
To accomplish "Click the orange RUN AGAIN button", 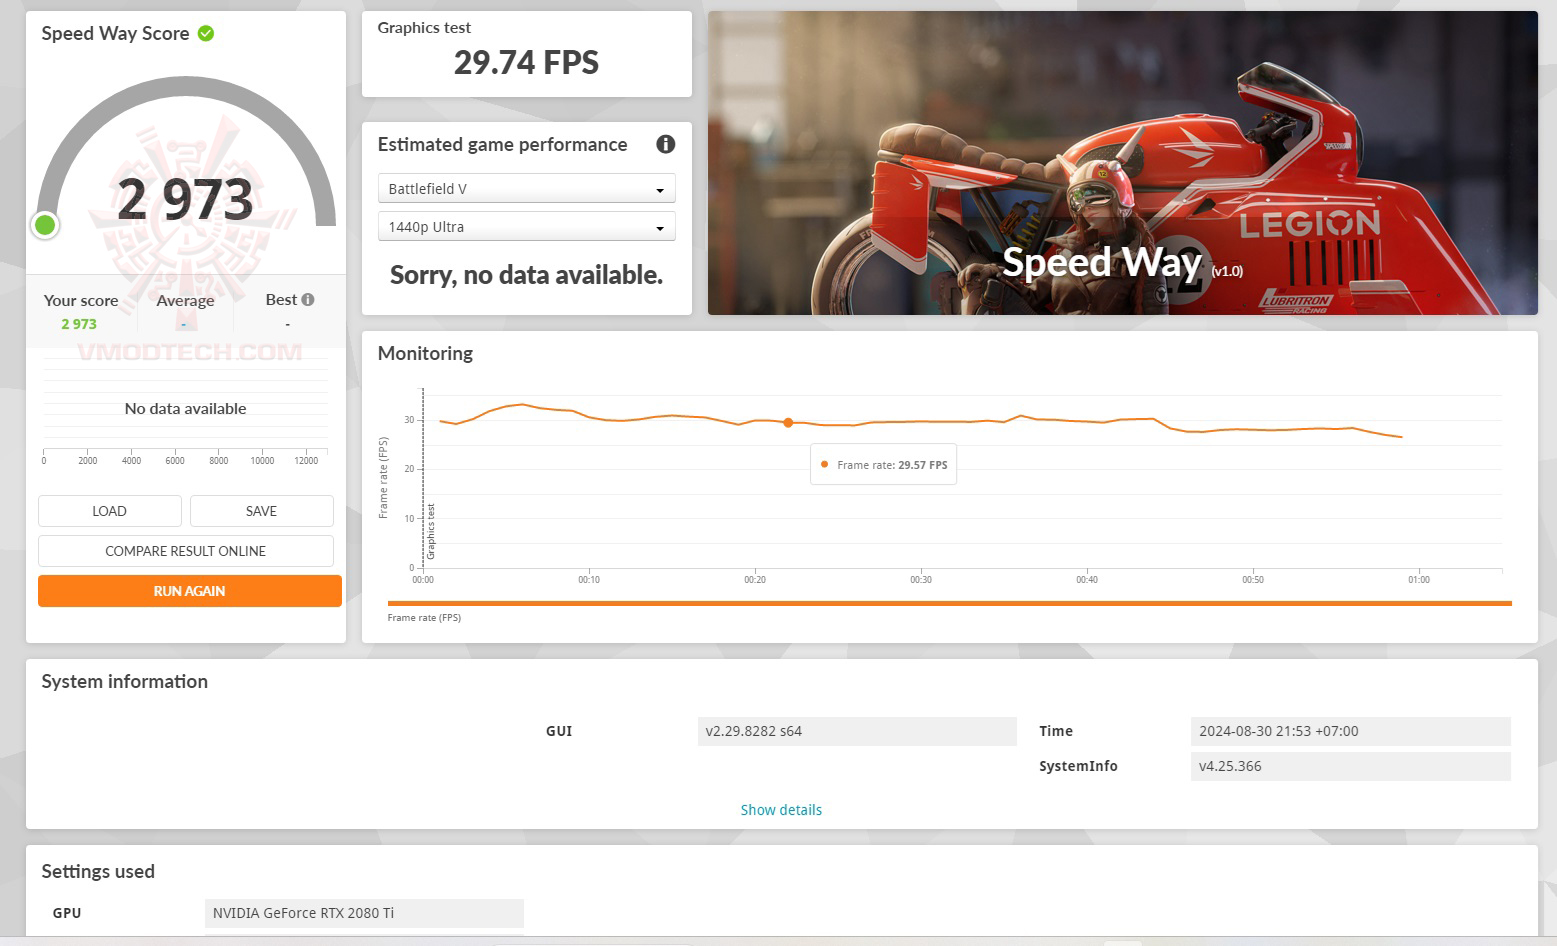I will coord(190,591).
